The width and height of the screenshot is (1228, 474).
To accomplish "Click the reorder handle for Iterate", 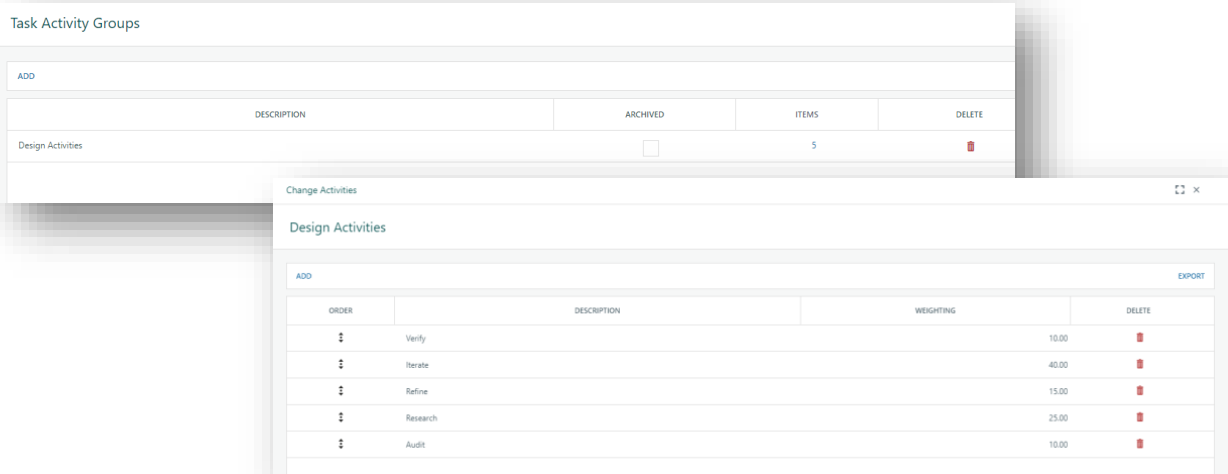I will tap(341, 364).
